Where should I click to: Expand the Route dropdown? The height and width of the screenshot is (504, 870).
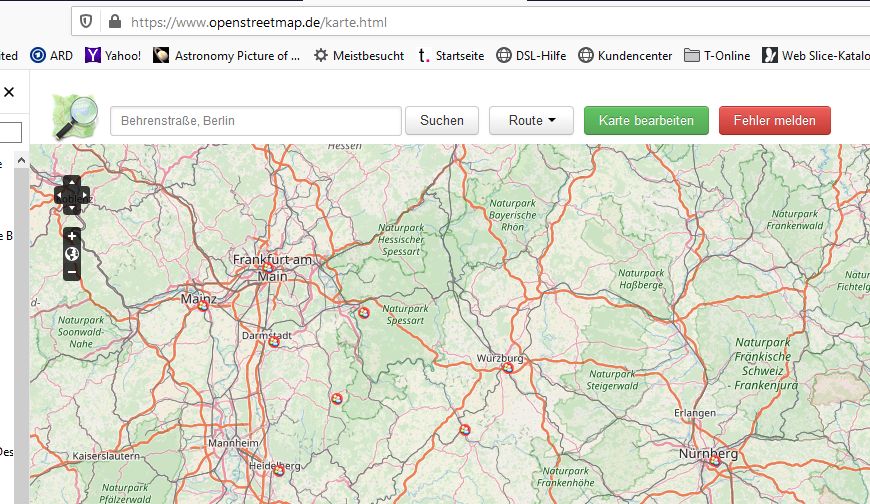[531, 120]
